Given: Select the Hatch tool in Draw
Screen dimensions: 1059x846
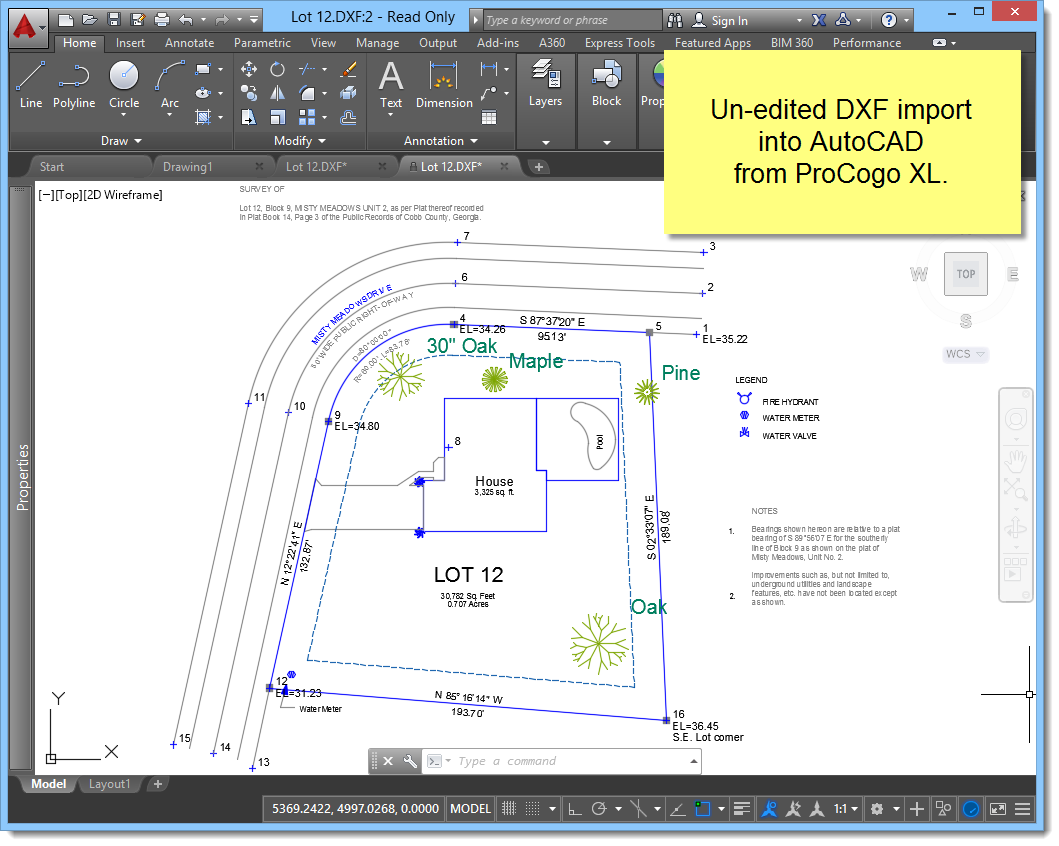Looking at the screenshot, I should pos(203,117).
